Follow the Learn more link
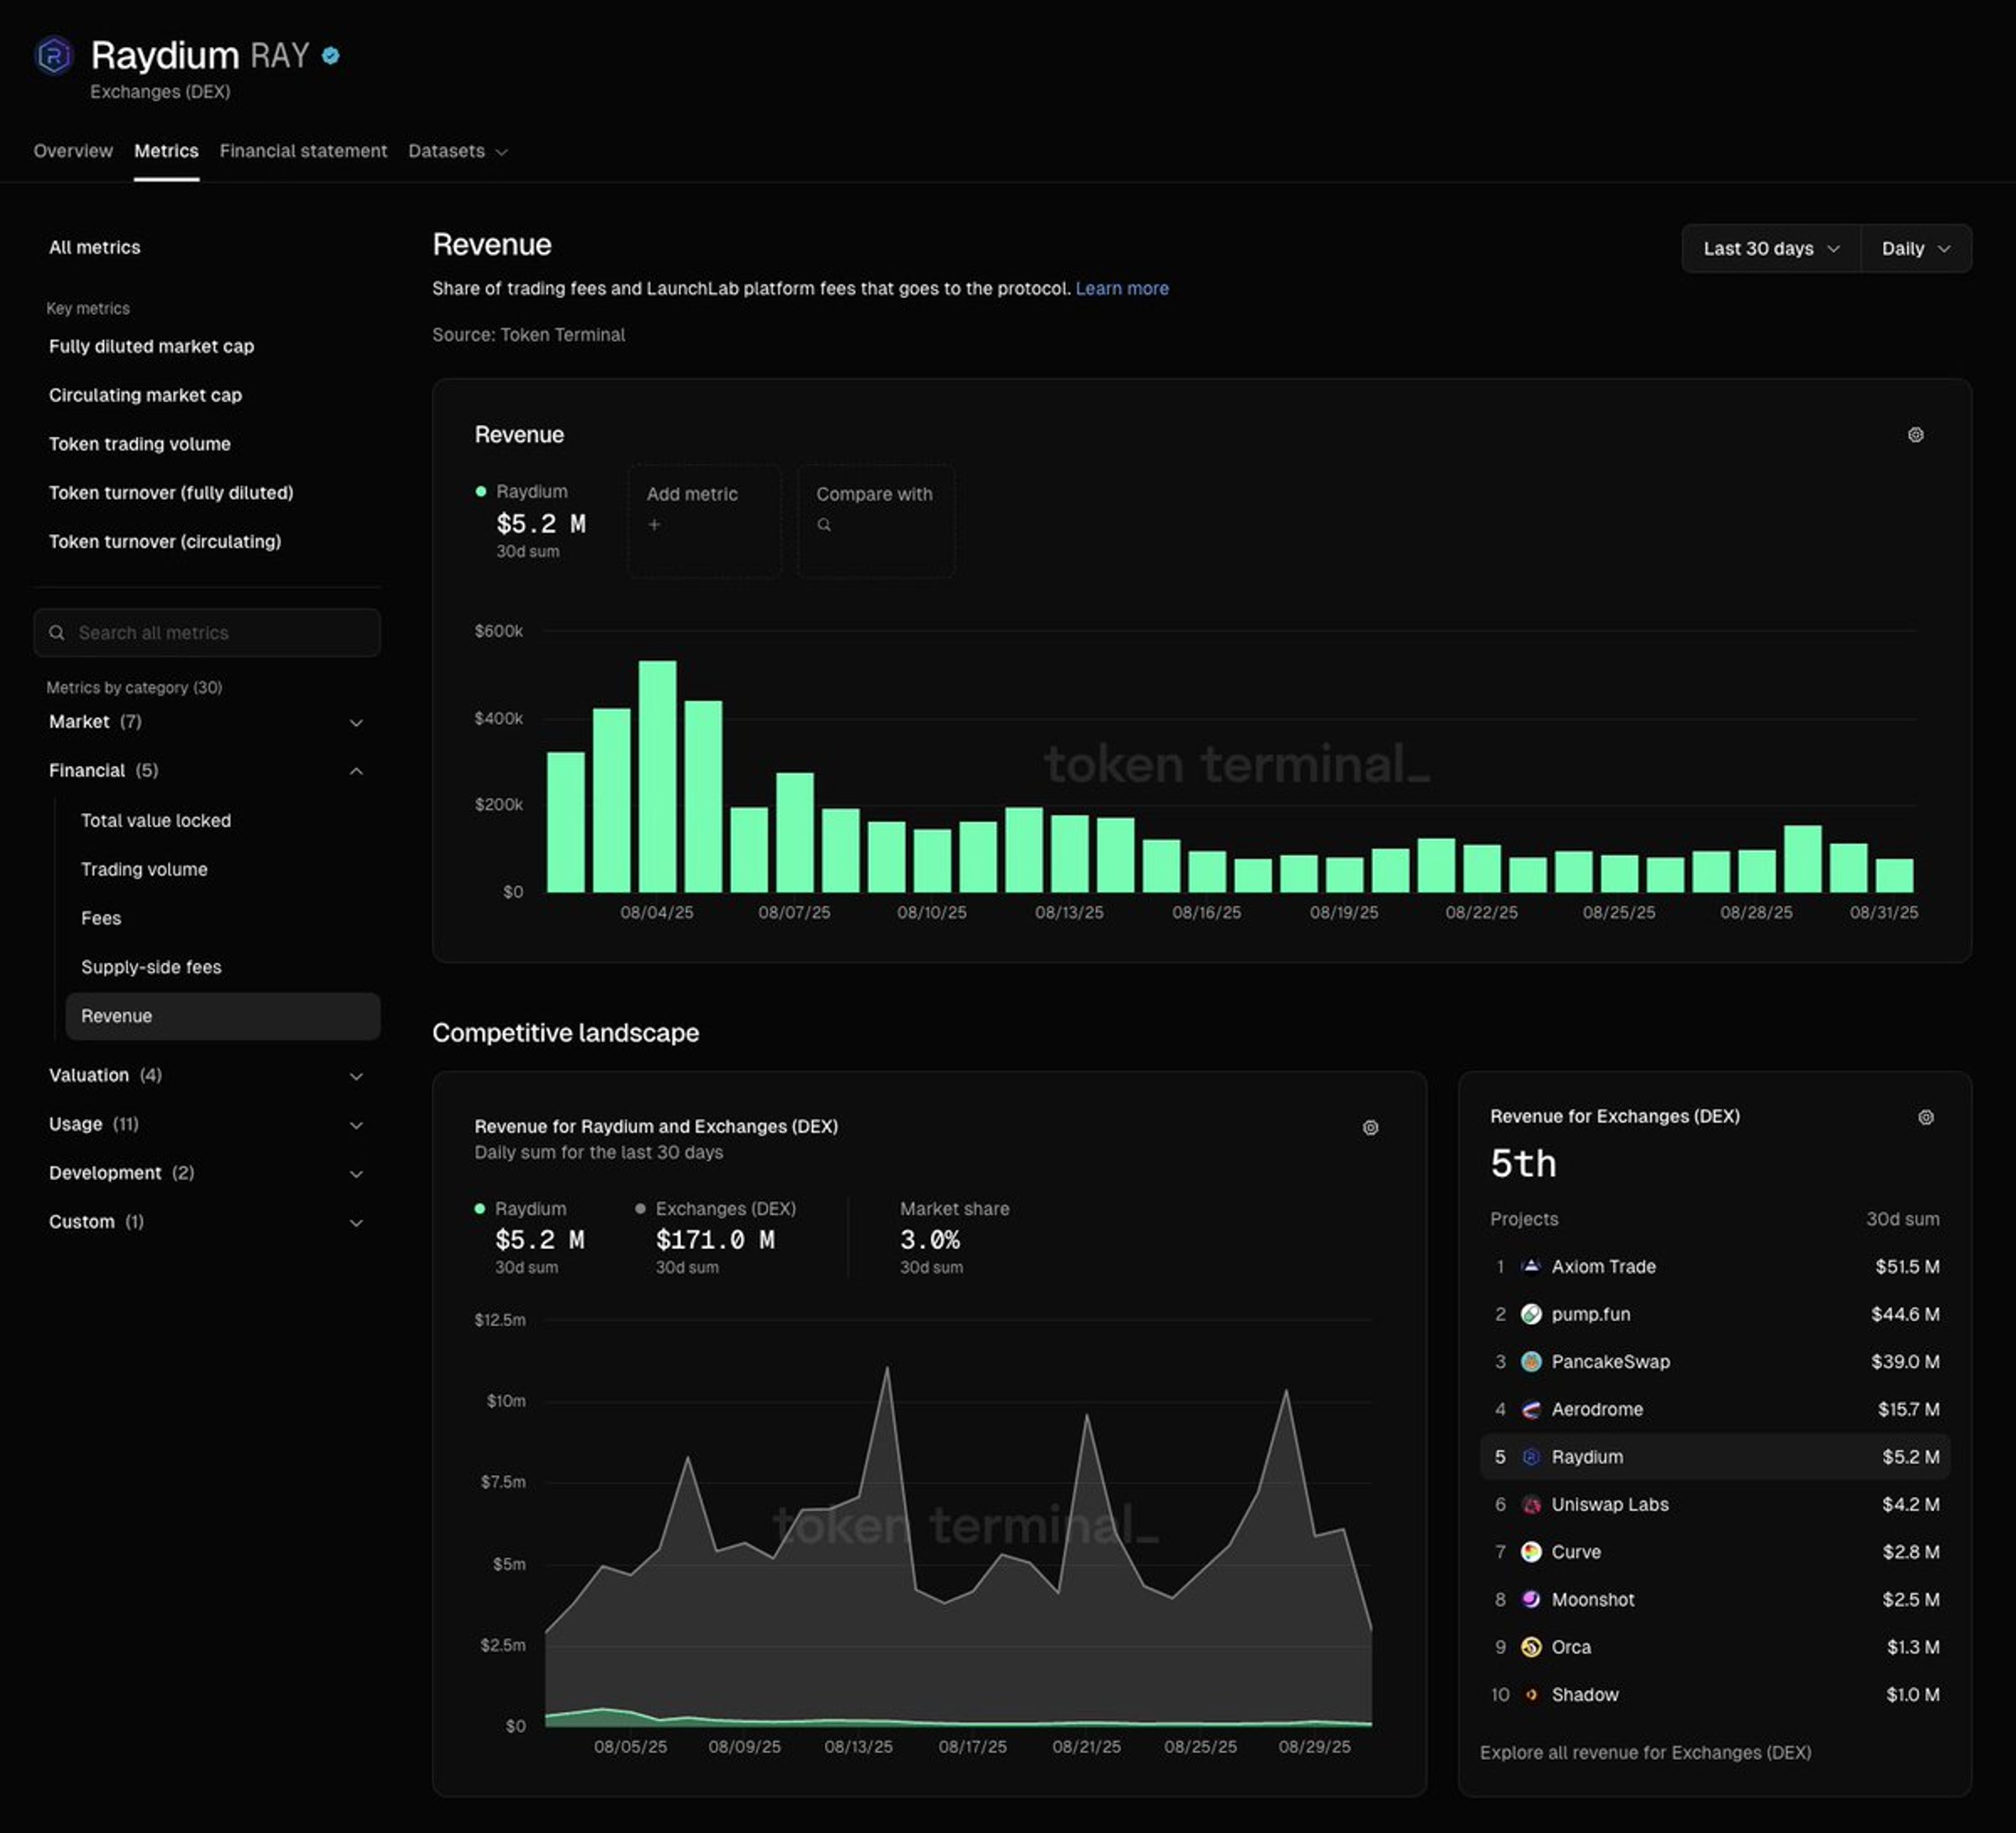2016x1833 pixels. tap(1122, 288)
